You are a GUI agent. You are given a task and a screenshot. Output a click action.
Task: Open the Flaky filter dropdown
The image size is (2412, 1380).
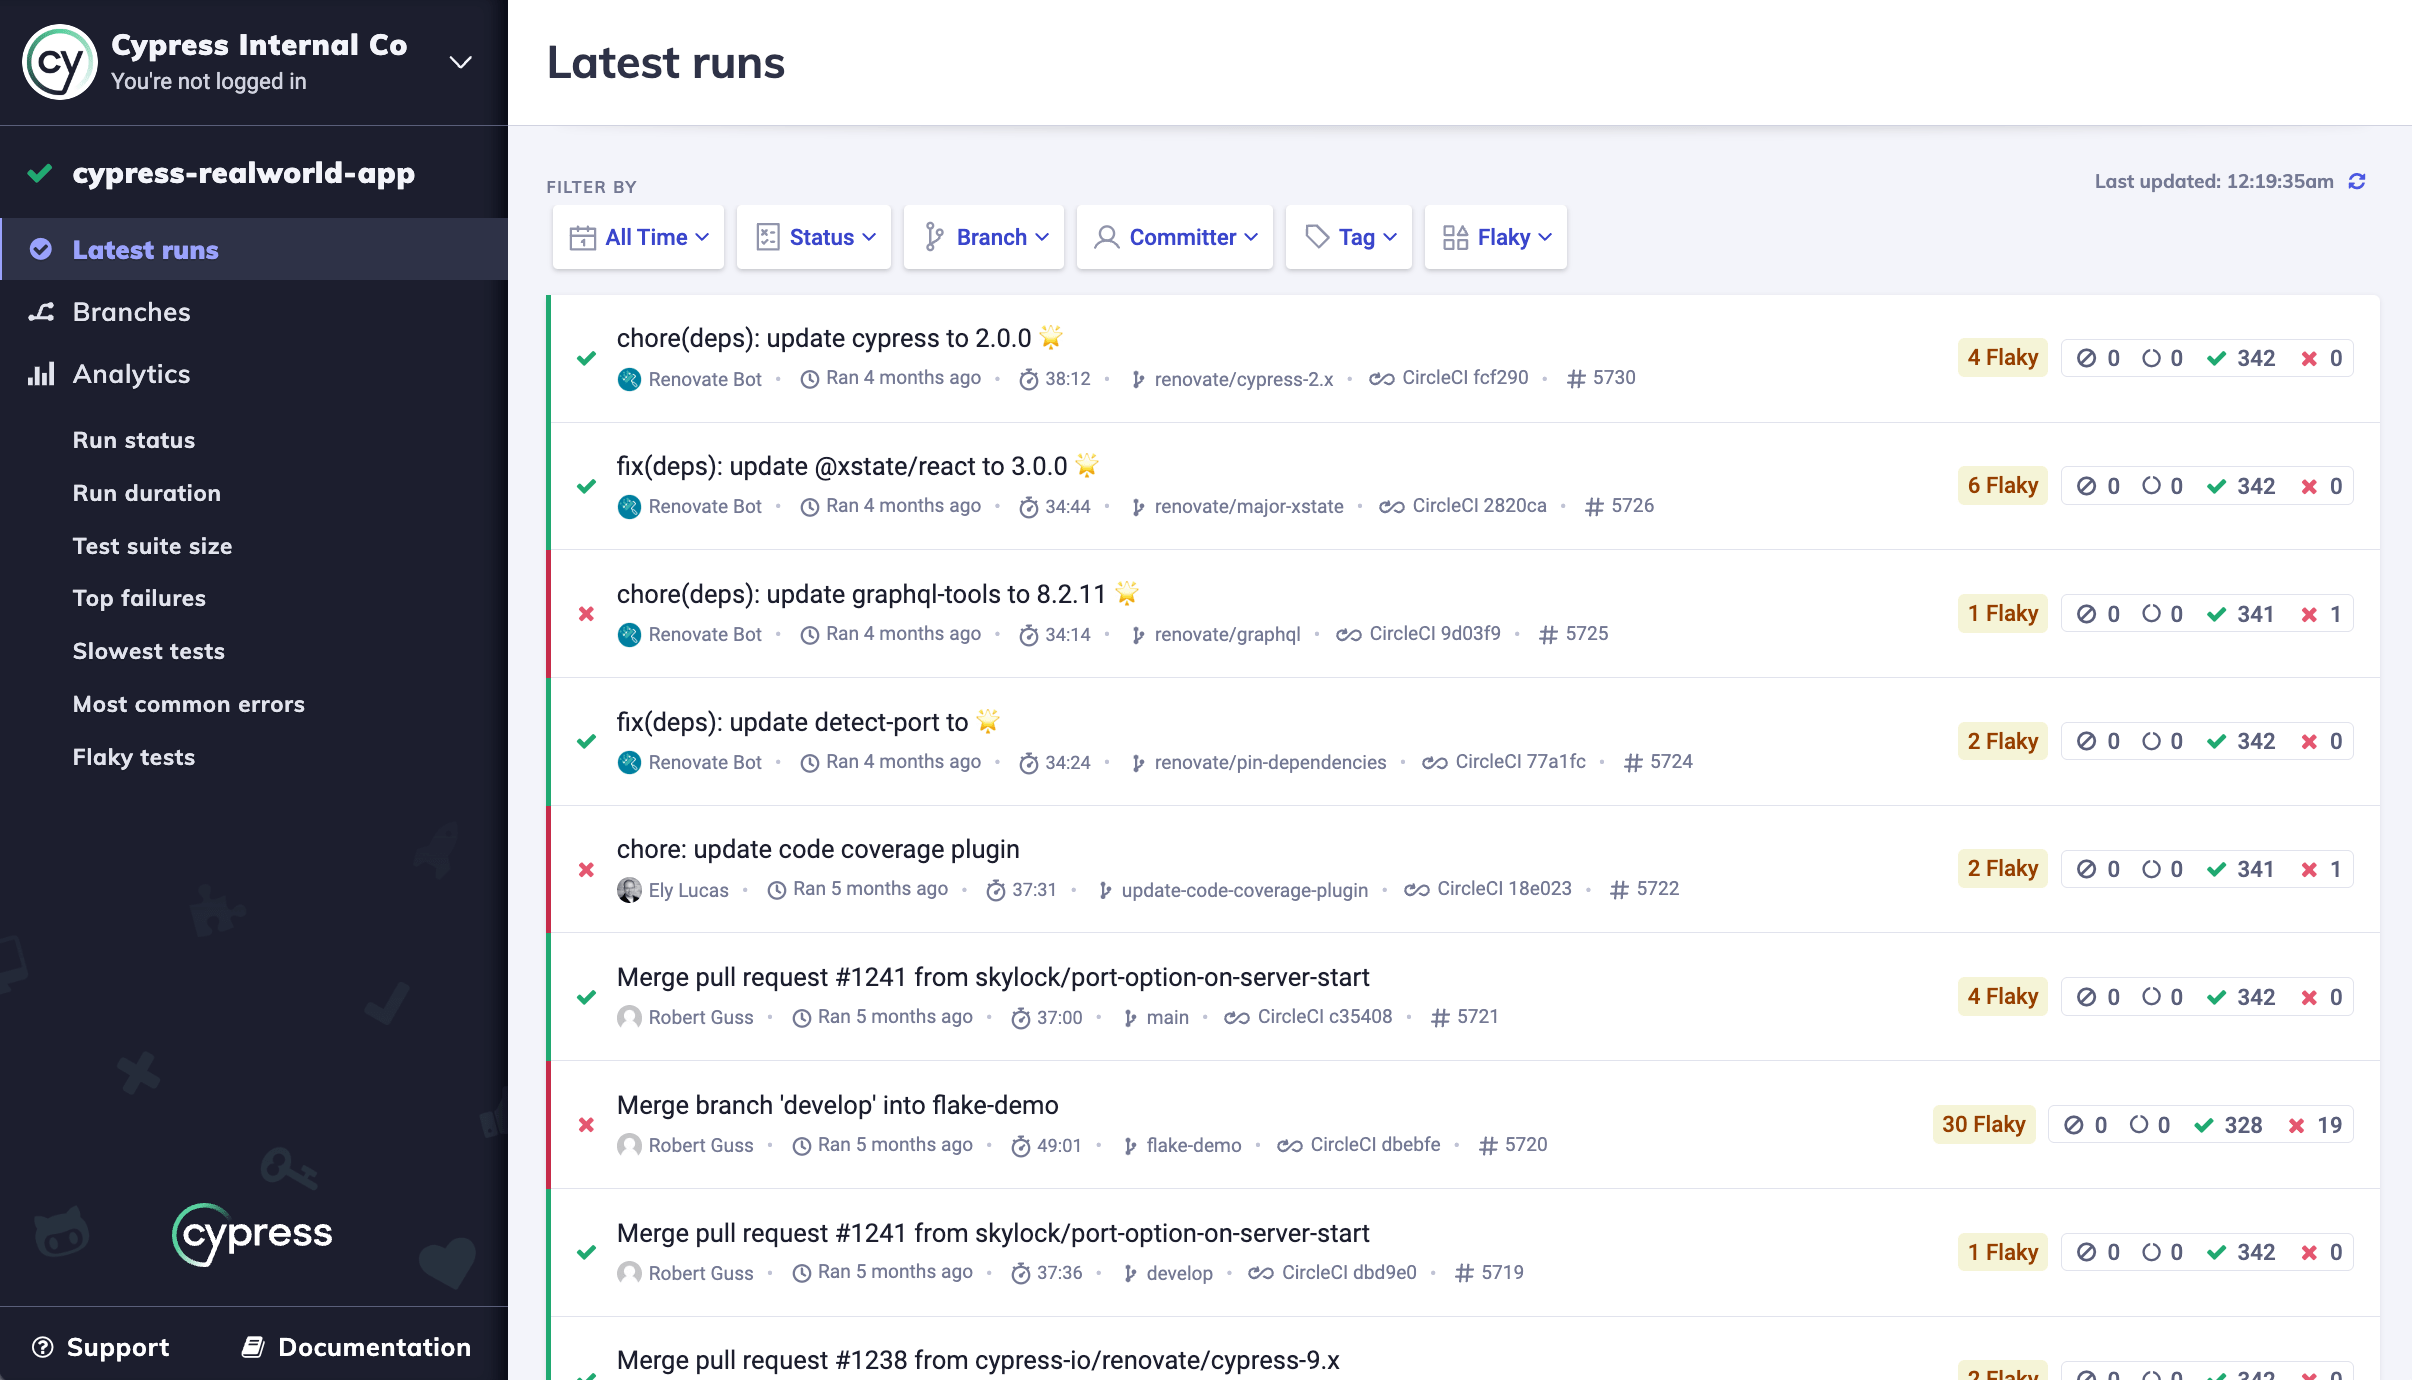1495,237
